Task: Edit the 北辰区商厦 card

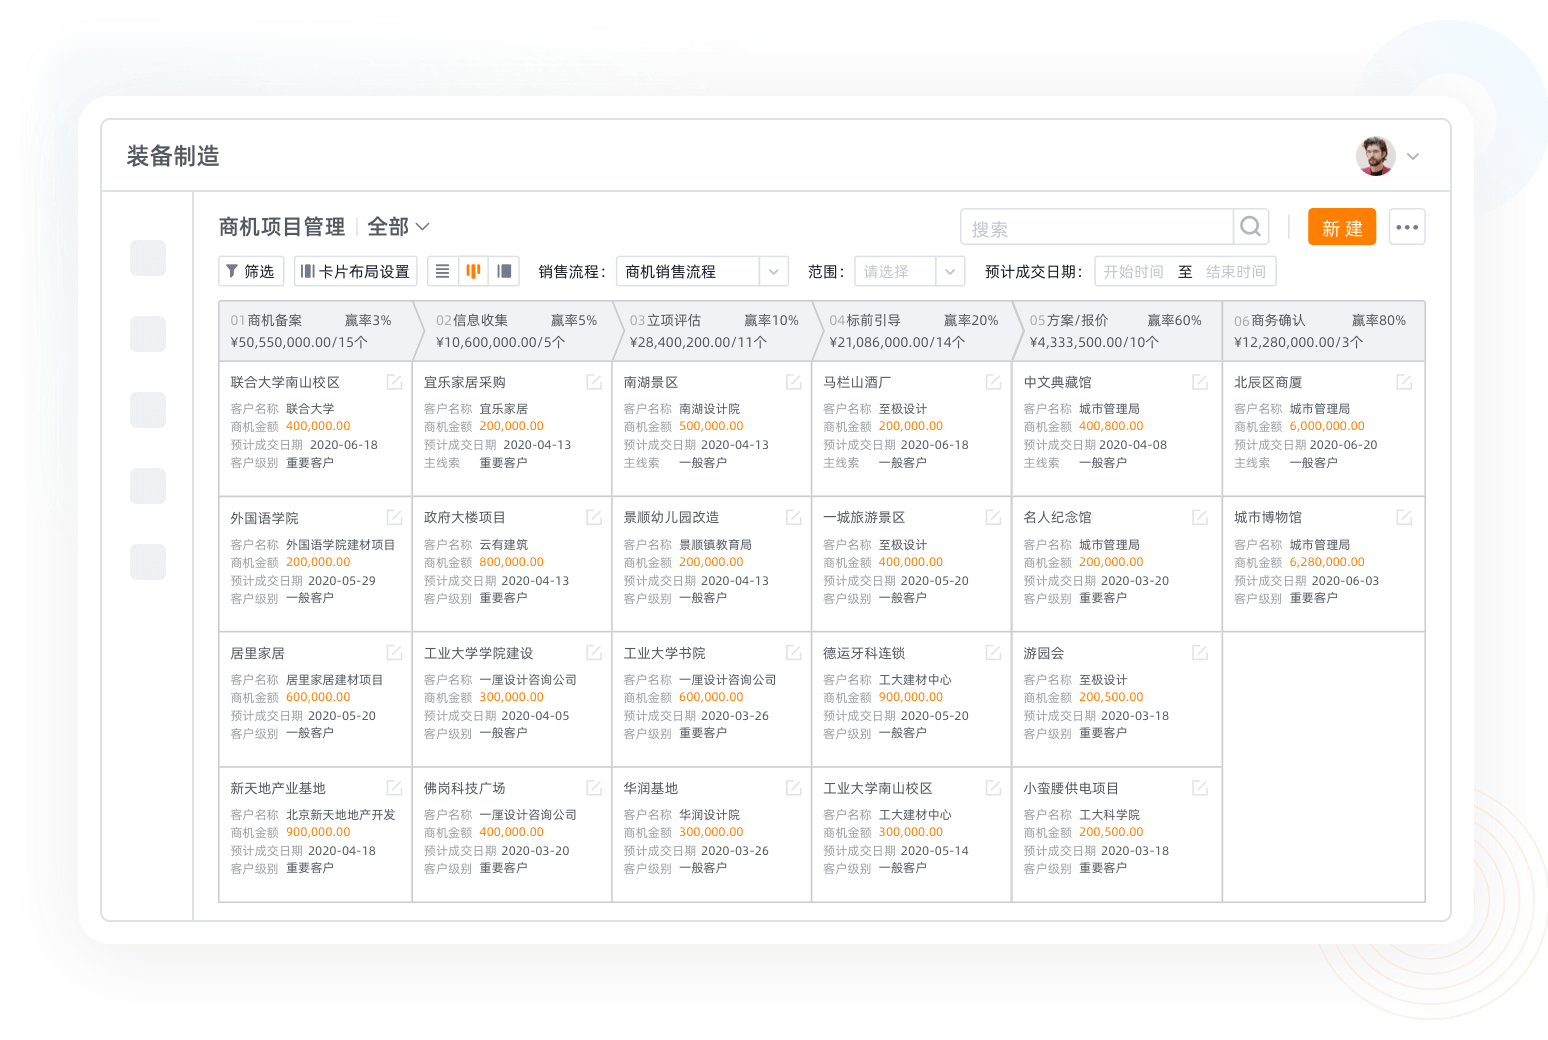Action: coord(1404,382)
